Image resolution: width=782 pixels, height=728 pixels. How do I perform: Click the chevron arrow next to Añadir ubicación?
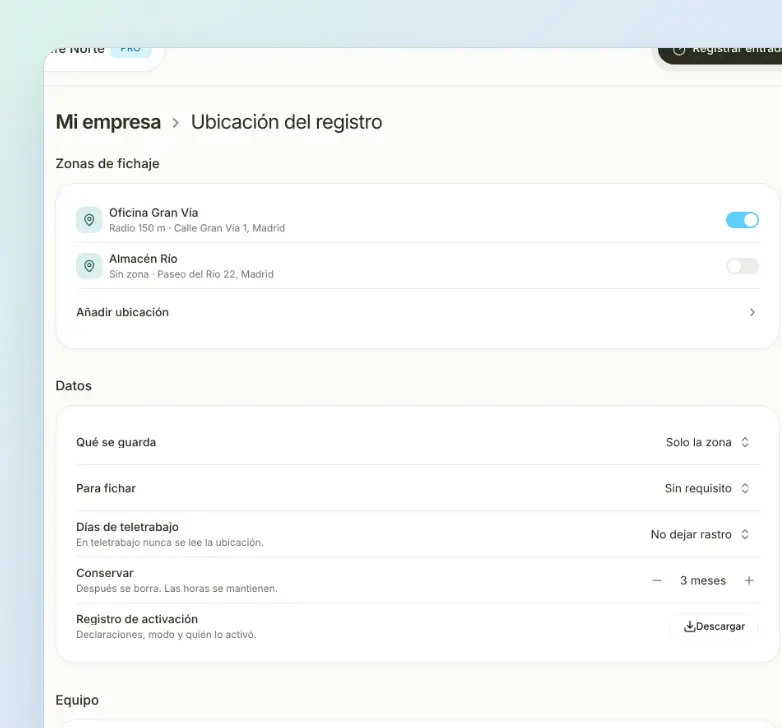click(x=752, y=312)
